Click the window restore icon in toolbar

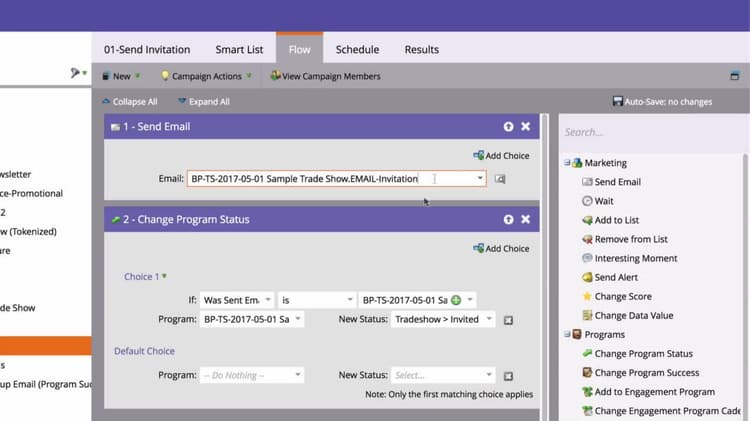pos(735,76)
